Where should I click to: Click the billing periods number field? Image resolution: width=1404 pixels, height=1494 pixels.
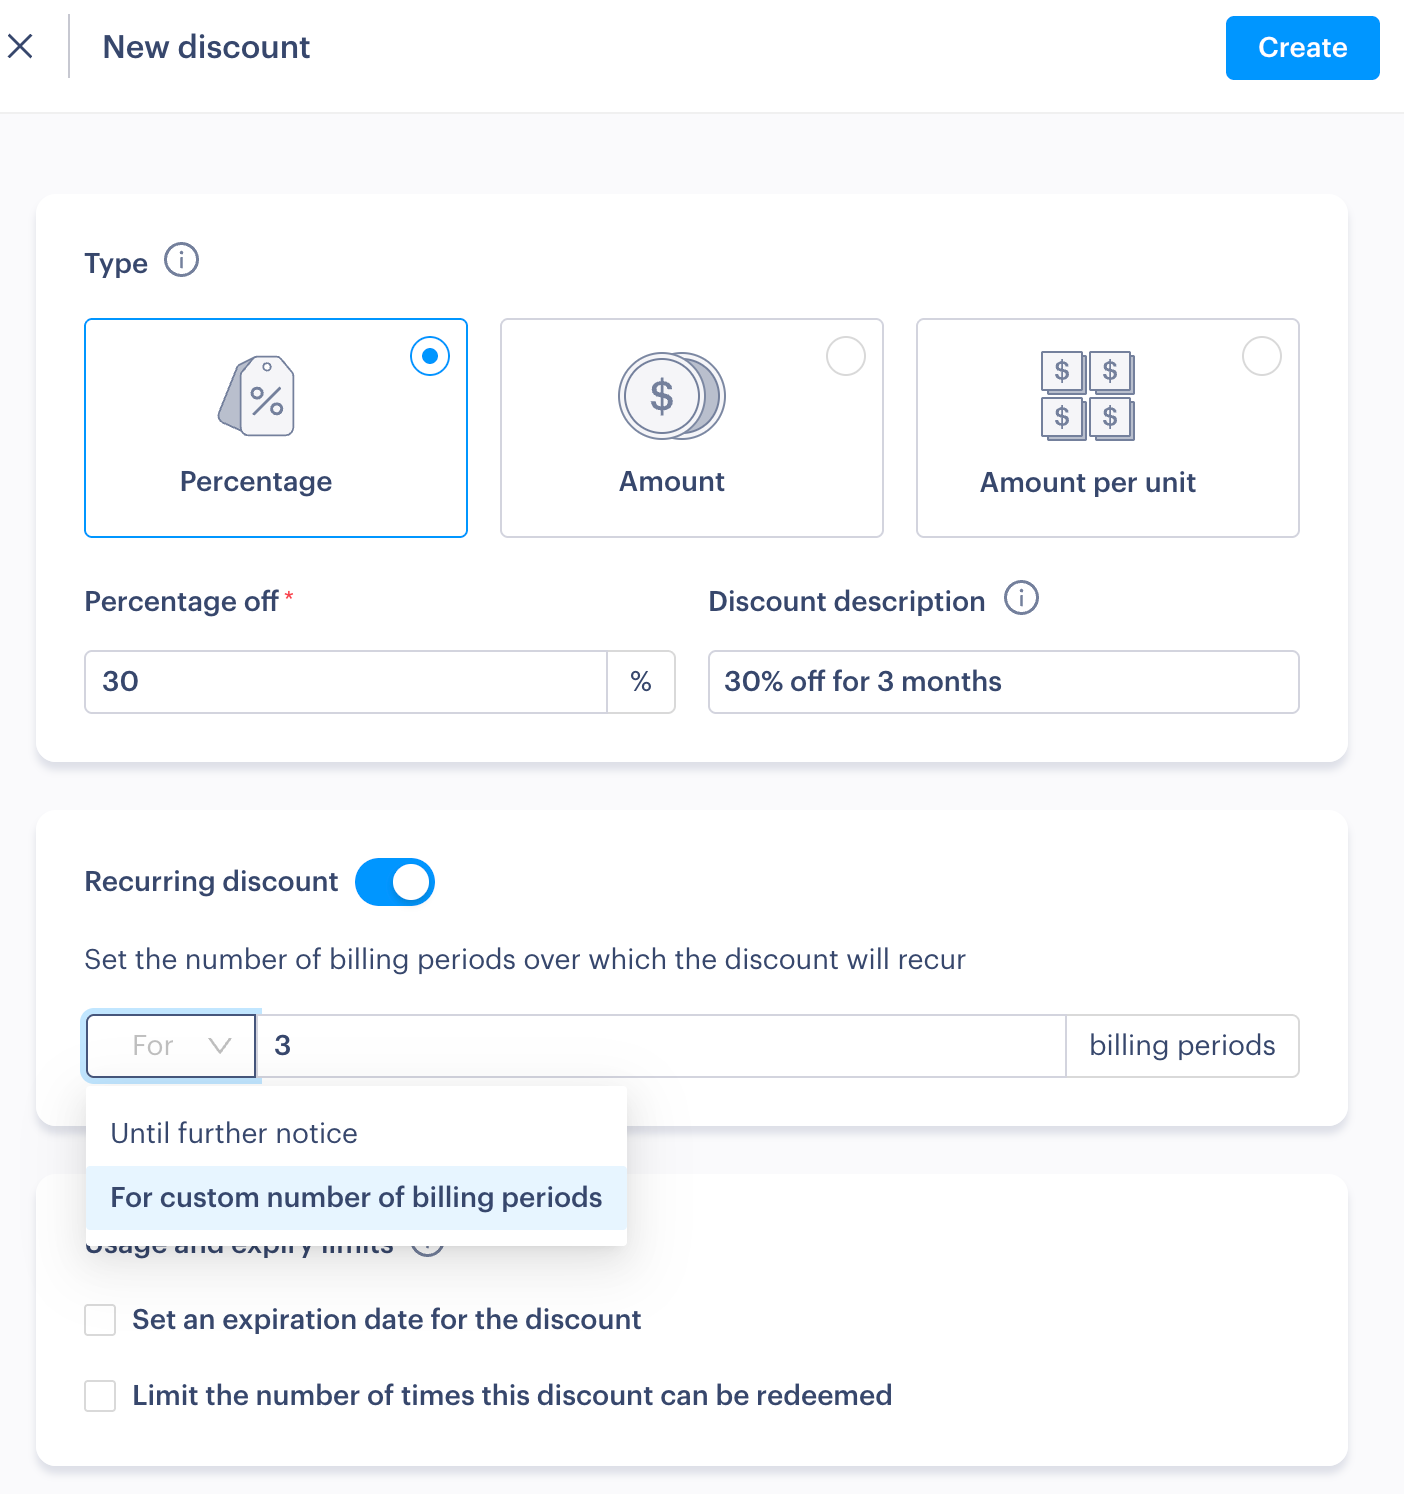point(661,1046)
